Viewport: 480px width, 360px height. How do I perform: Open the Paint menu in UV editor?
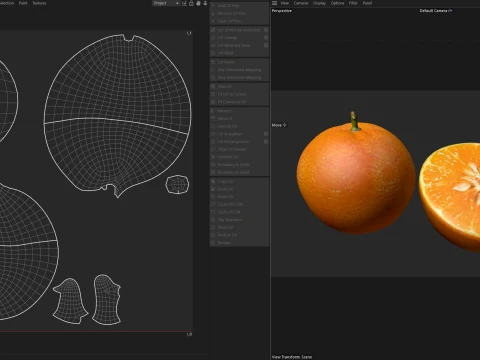(x=23, y=3)
